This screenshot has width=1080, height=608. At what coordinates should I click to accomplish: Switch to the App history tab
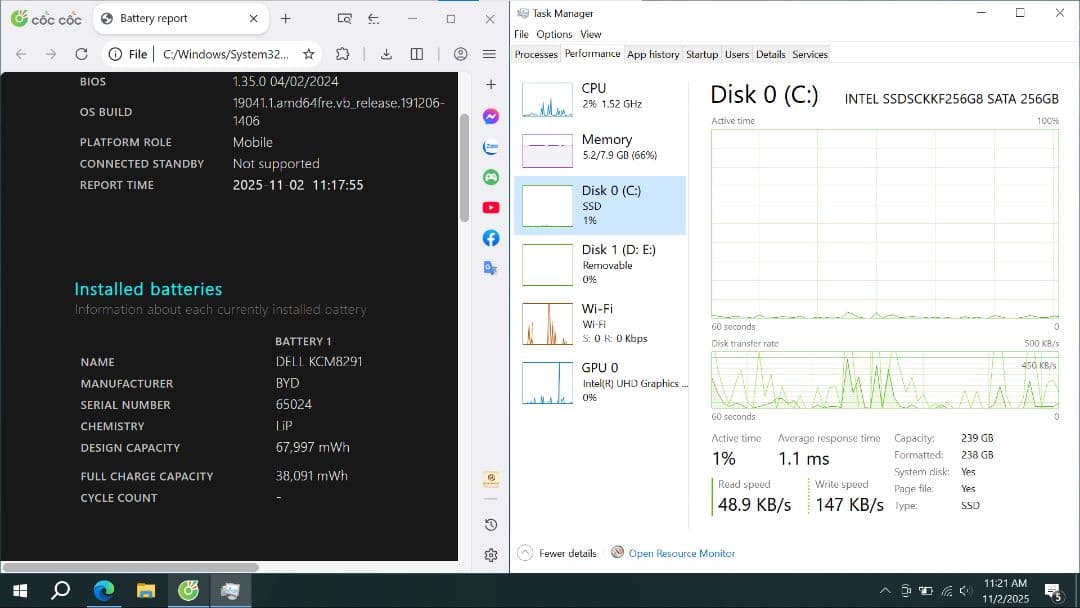653,55
